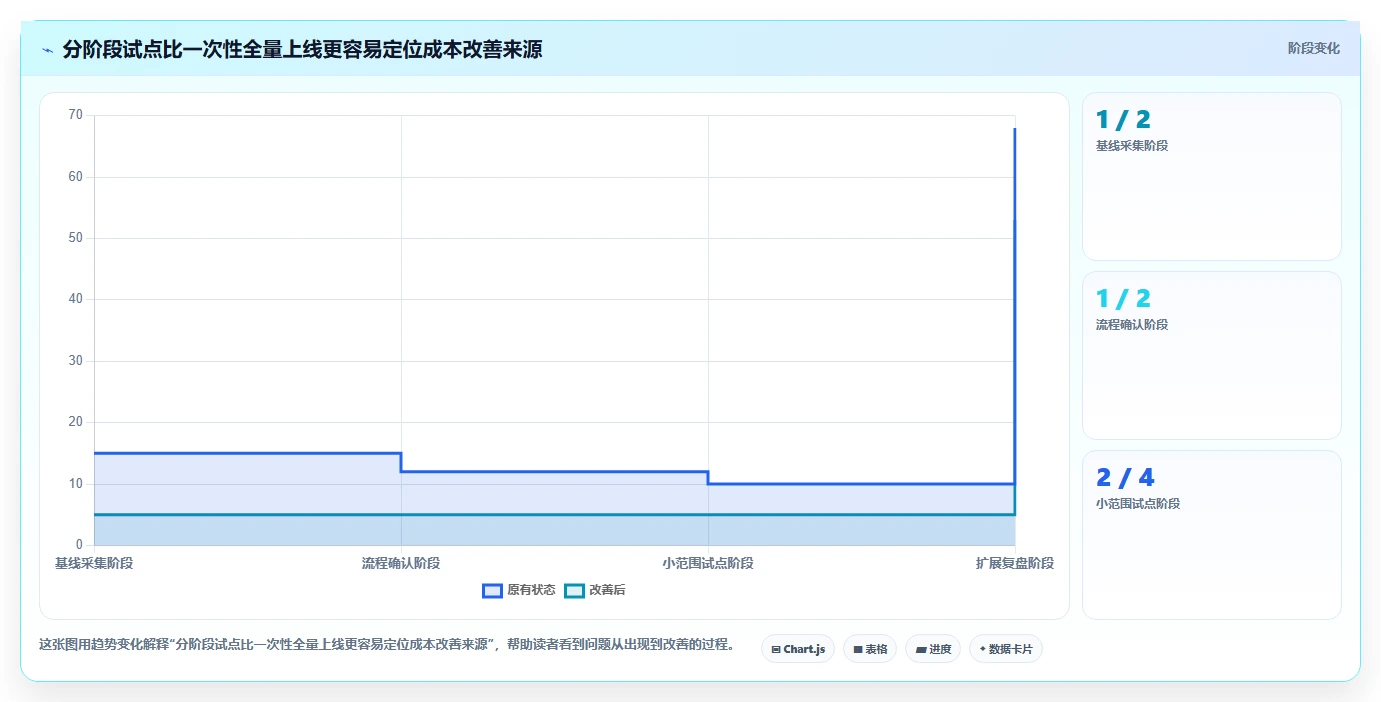Viewport: 1381px width, 702px height.
Task: Click the y-axis value 40
Action: pos(76,299)
